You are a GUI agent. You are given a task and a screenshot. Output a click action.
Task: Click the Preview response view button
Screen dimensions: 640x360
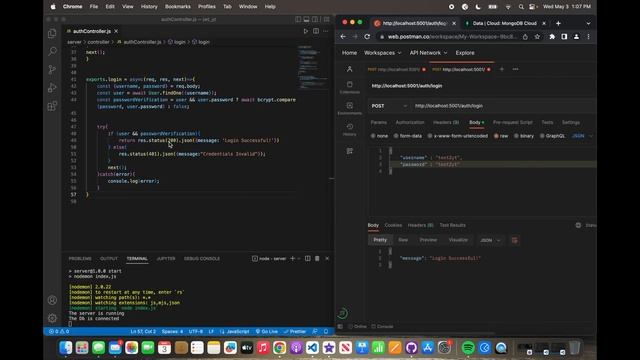(x=428, y=240)
